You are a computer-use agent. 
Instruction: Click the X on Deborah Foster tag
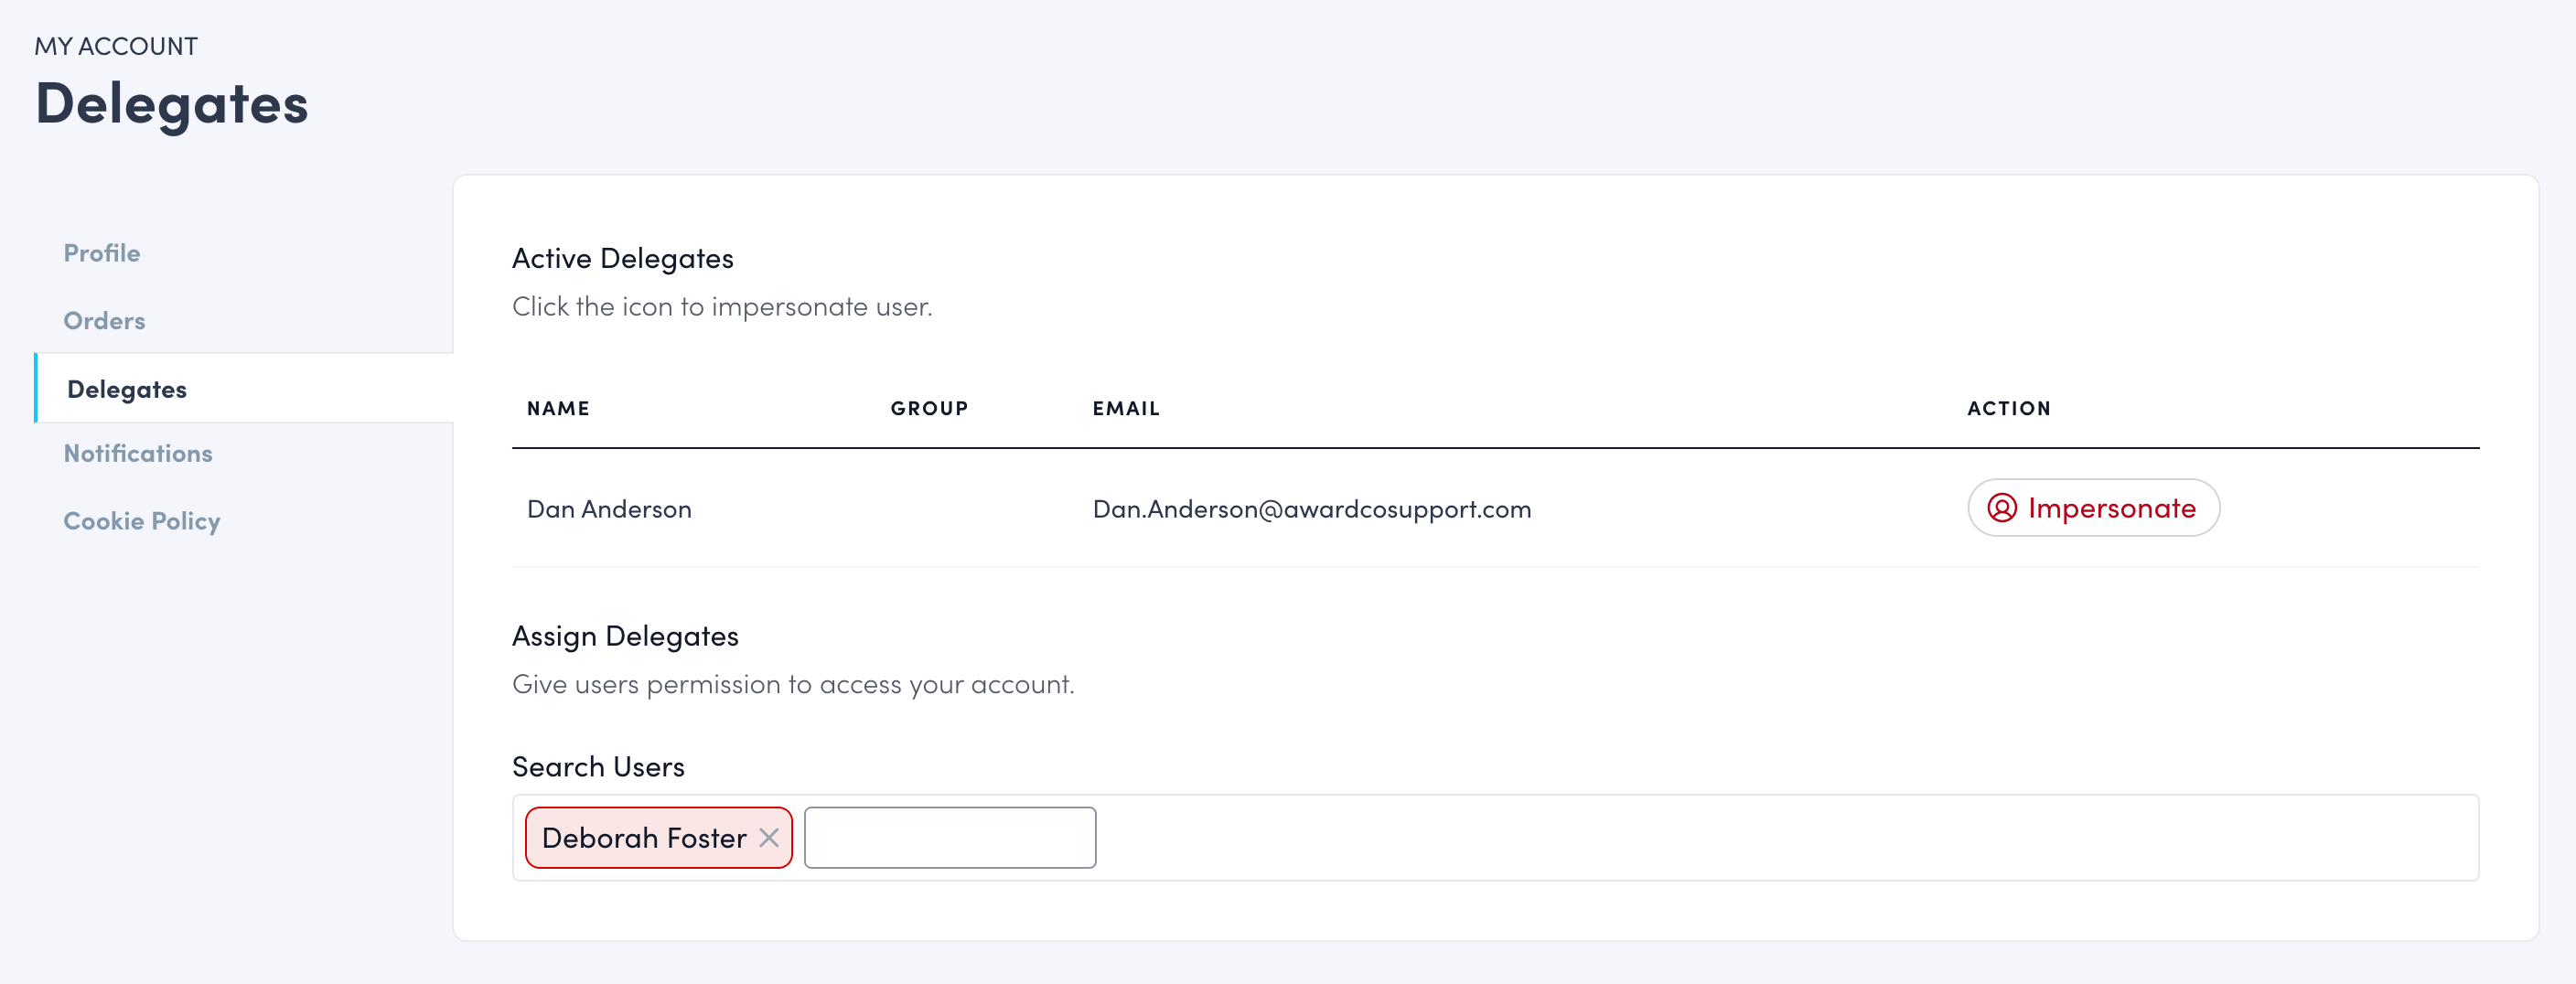coord(769,838)
